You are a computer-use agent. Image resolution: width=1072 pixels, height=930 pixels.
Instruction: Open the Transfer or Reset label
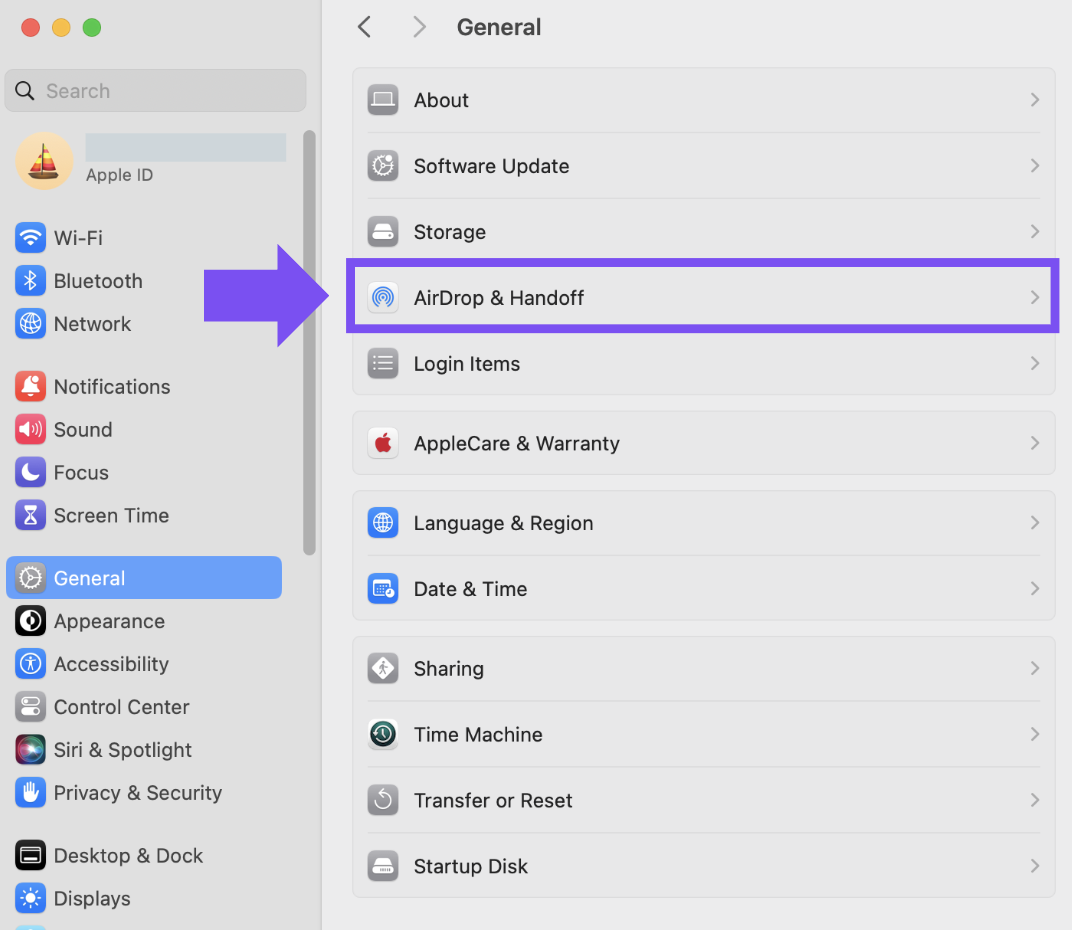click(493, 800)
